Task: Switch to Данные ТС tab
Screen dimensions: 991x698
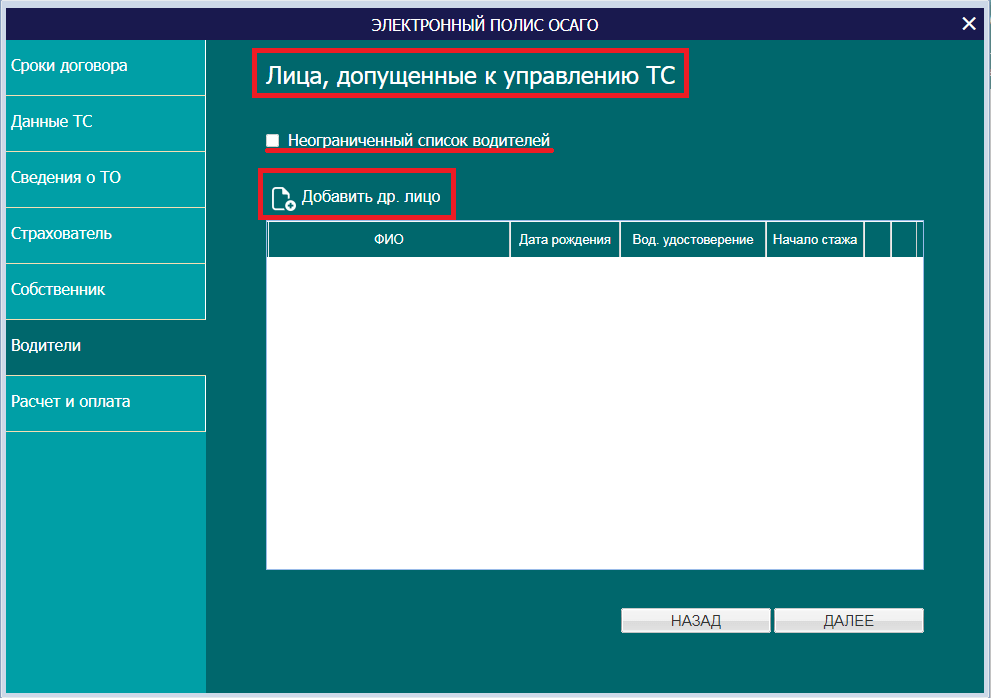Action: (x=106, y=123)
